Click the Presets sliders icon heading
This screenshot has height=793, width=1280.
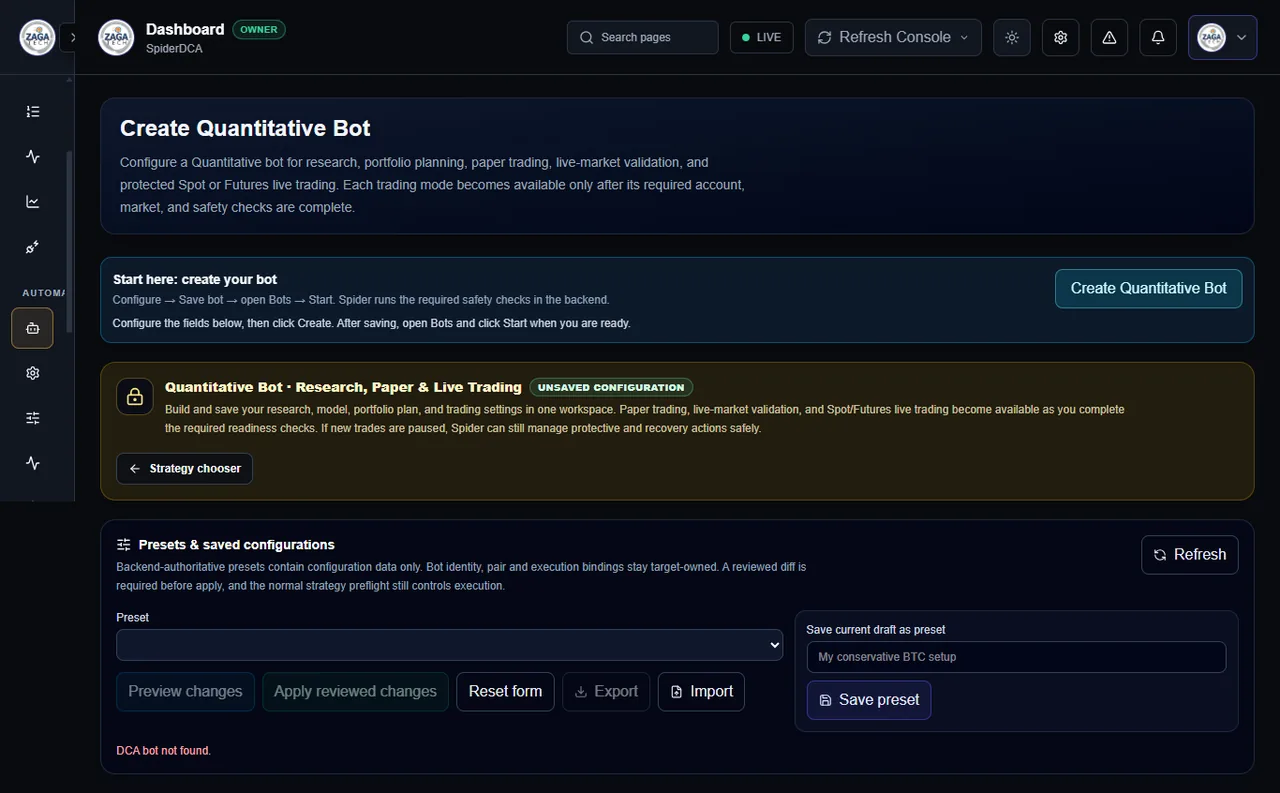click(124, 545)
